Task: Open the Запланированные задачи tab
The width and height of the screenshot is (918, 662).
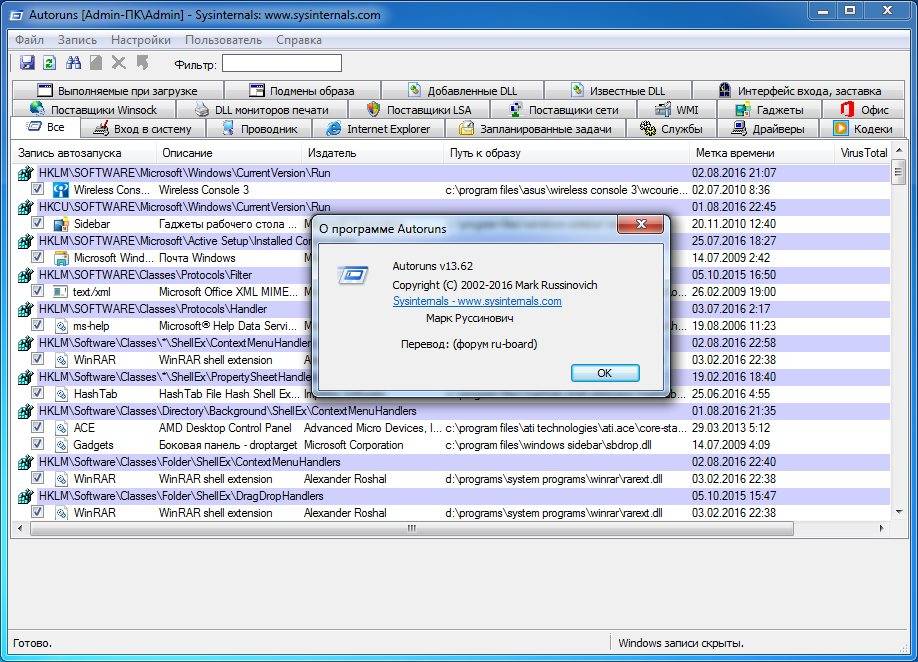Action: click(536, 129)
